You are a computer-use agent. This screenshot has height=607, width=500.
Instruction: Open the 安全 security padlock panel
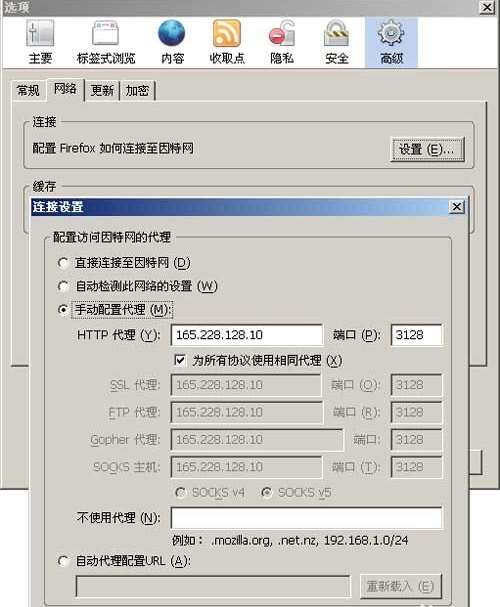(x=337, y=43)
